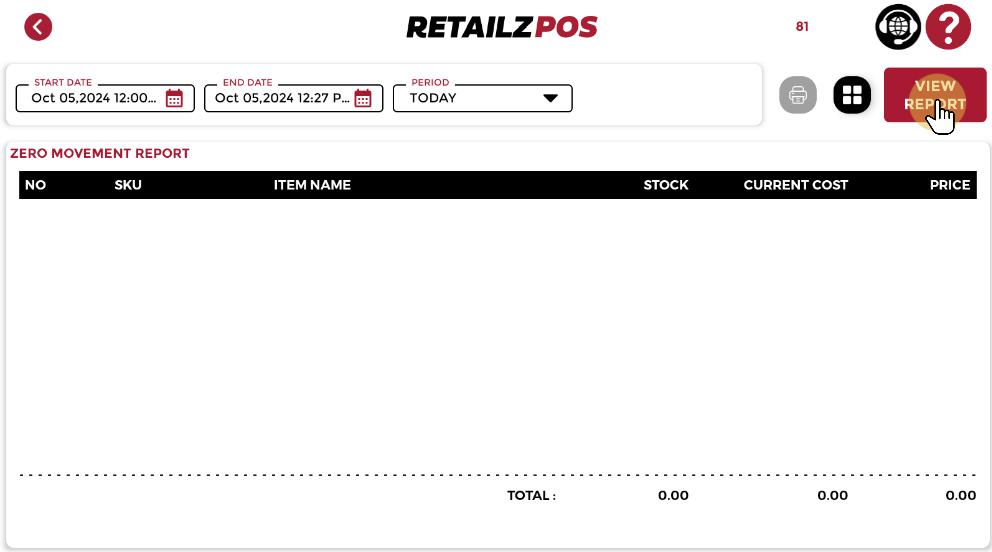
Task: Click the SKU column header
Action: pos(128,185)
